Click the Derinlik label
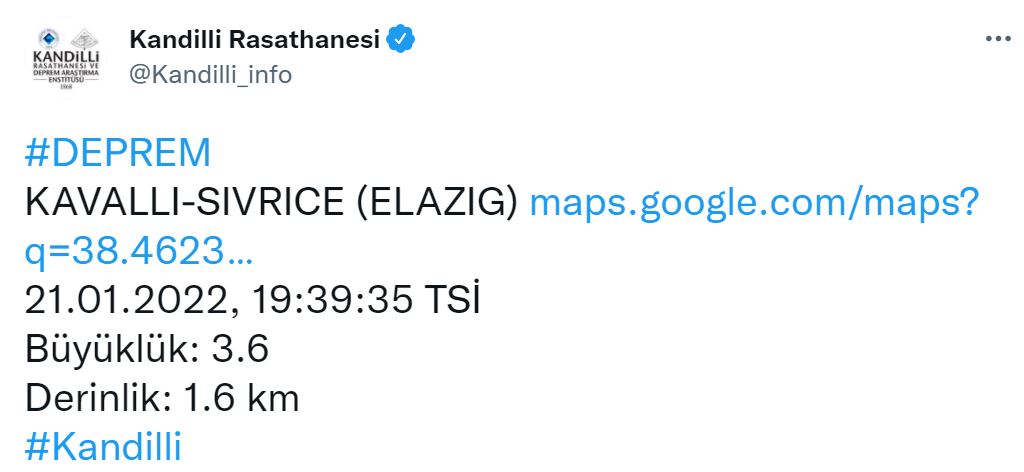 [96, 399]
